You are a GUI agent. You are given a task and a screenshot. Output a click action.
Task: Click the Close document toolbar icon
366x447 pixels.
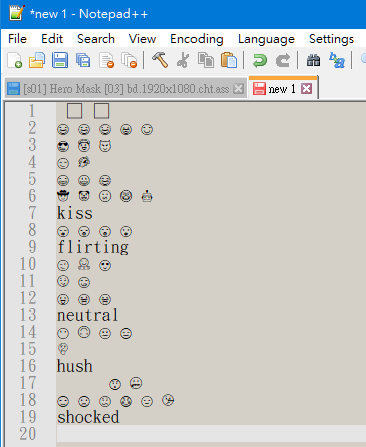point(106,60)
